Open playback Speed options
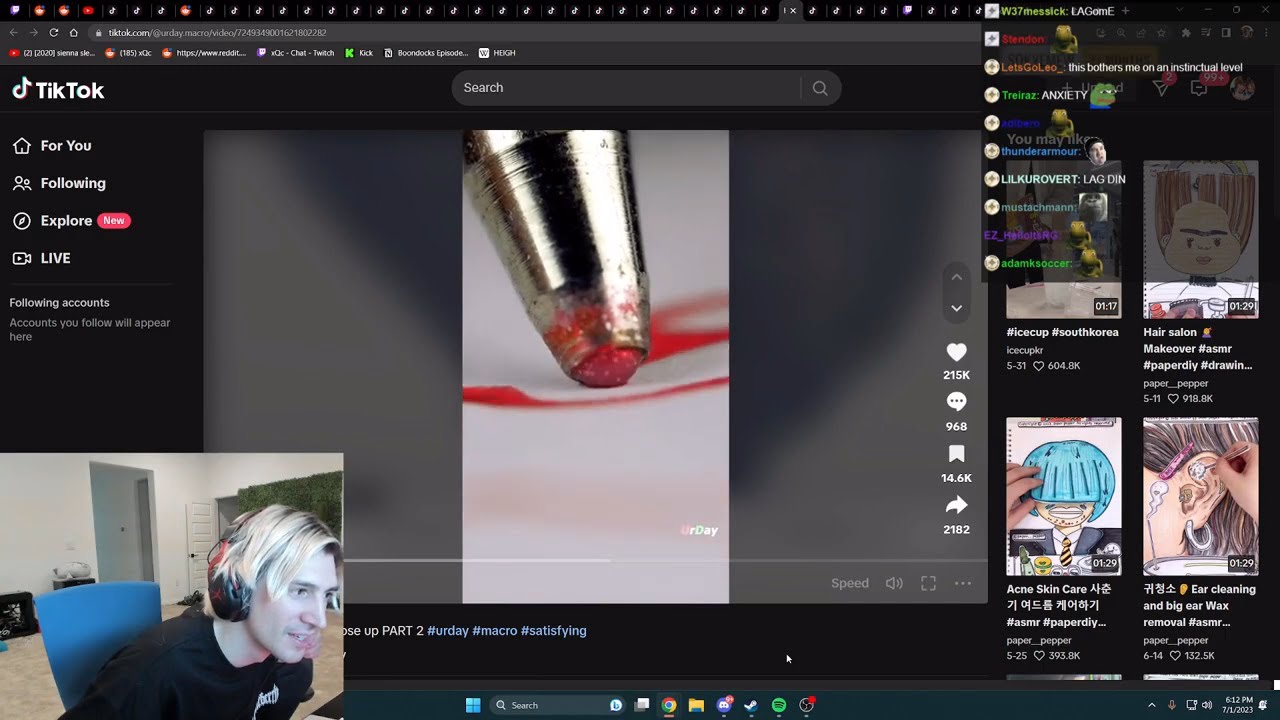 pos(850,583)
